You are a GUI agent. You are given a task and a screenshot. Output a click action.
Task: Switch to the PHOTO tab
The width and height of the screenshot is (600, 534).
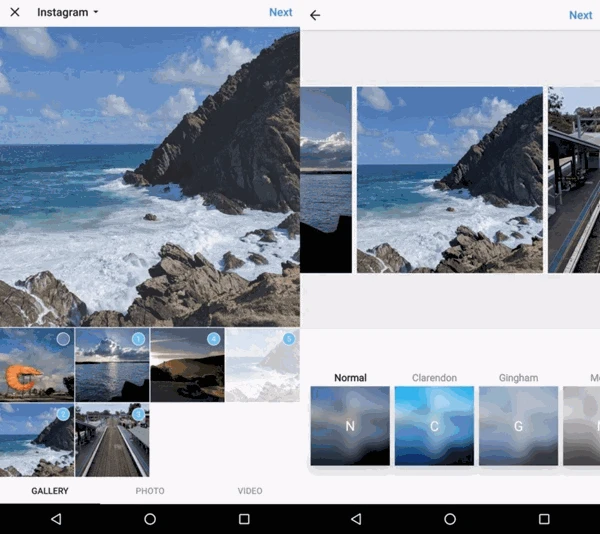pyautogui.click(x=150, y=491)
